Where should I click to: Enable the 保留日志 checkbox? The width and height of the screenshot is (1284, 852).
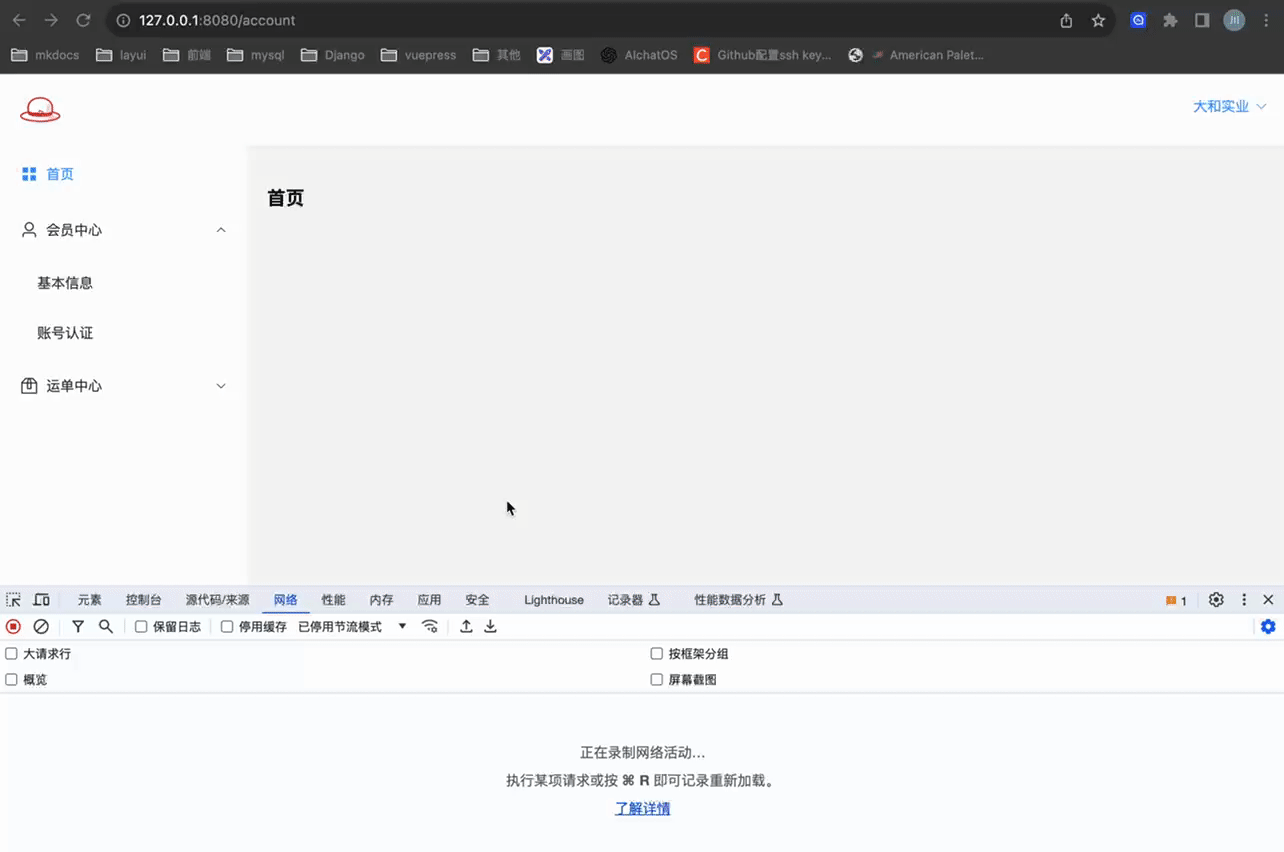(x=142, y=627)
